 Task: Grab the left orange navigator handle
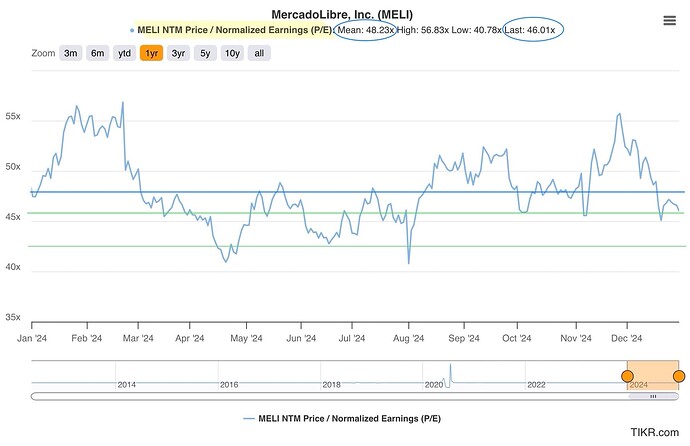click(627, 376)
